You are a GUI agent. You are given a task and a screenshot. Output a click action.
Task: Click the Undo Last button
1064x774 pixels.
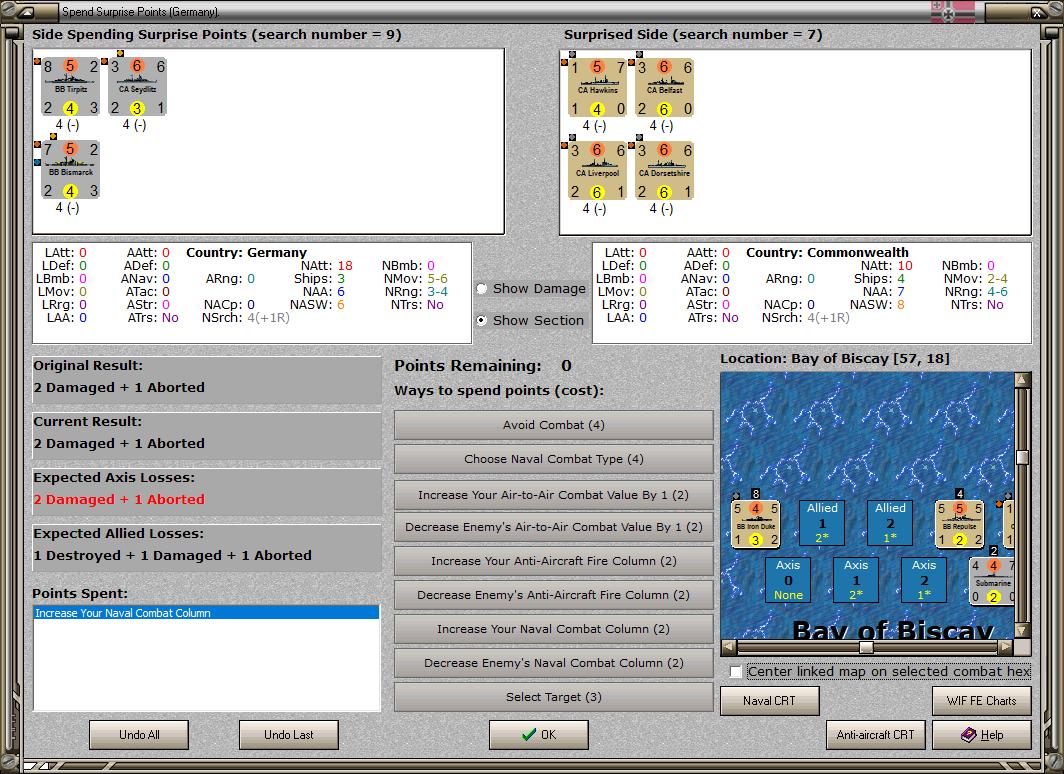click(x=289, y=735)
